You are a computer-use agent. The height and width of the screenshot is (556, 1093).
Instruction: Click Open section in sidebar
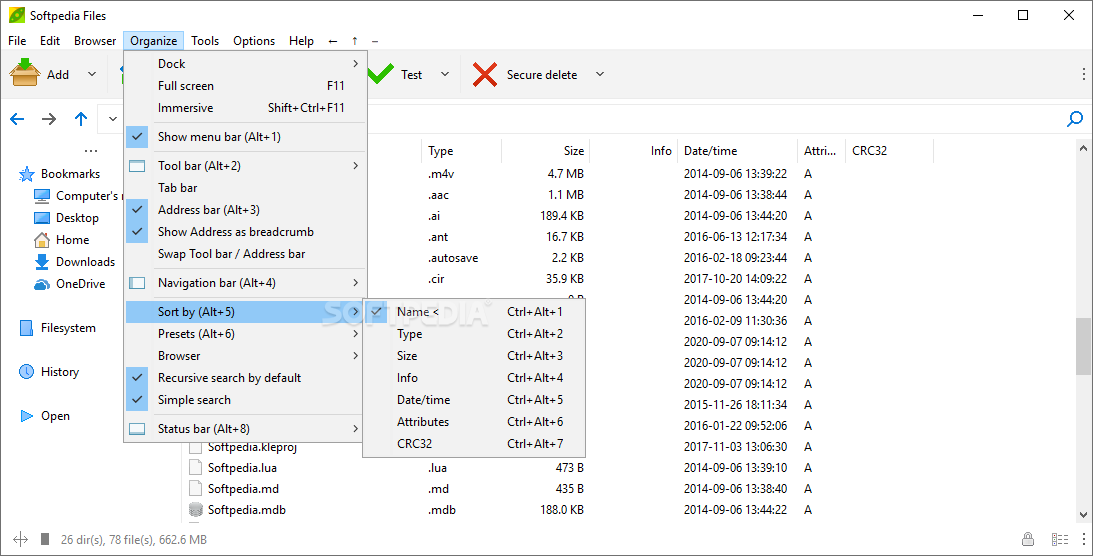[45, 416]
